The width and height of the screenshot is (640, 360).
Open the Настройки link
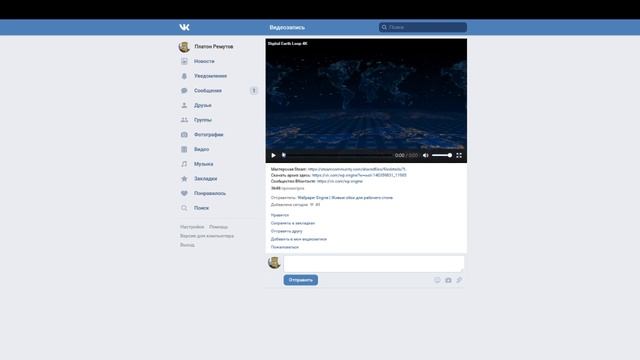click(192, 227)
